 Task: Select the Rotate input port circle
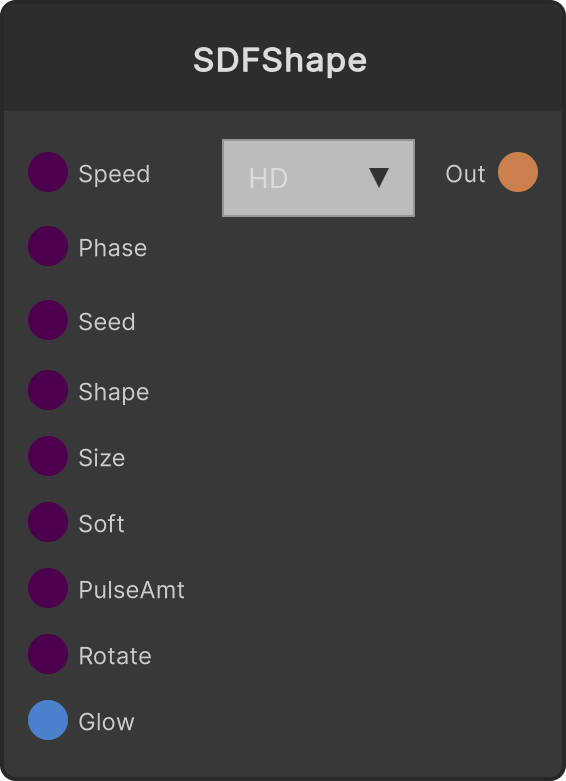(x=48, y=654)
